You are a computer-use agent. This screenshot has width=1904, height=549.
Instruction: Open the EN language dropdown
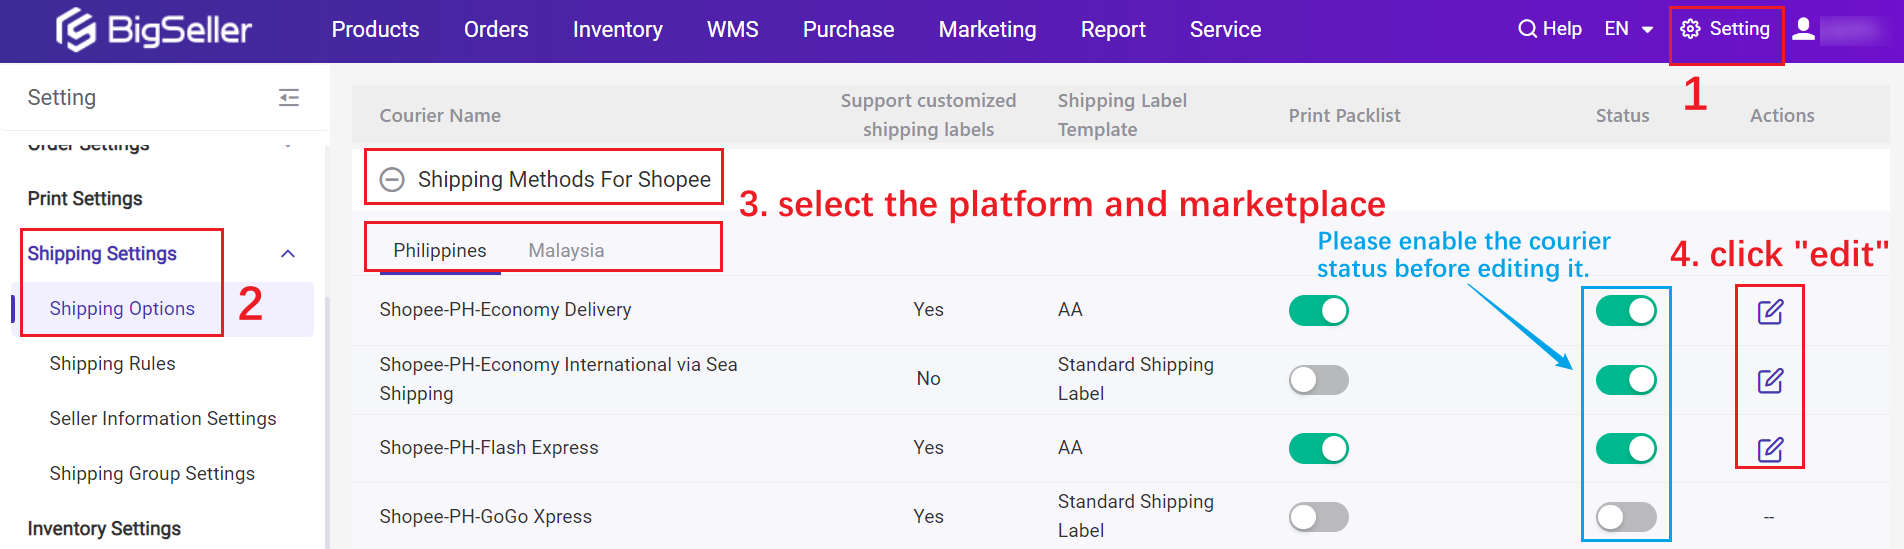(1629, 29)
